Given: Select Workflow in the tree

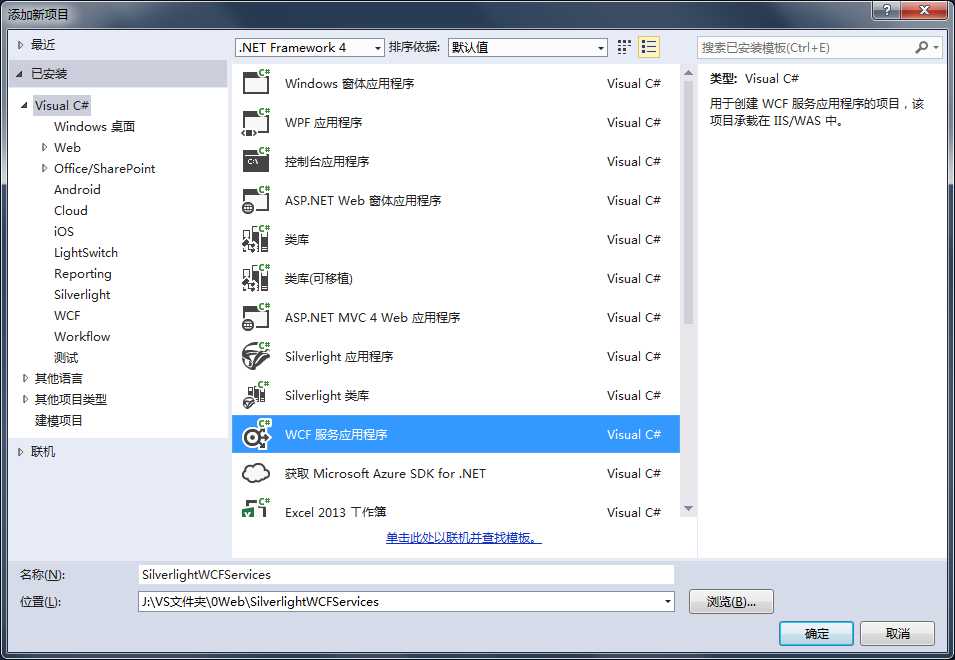Looking at the screenshot, I should click(x=82, y=337).
